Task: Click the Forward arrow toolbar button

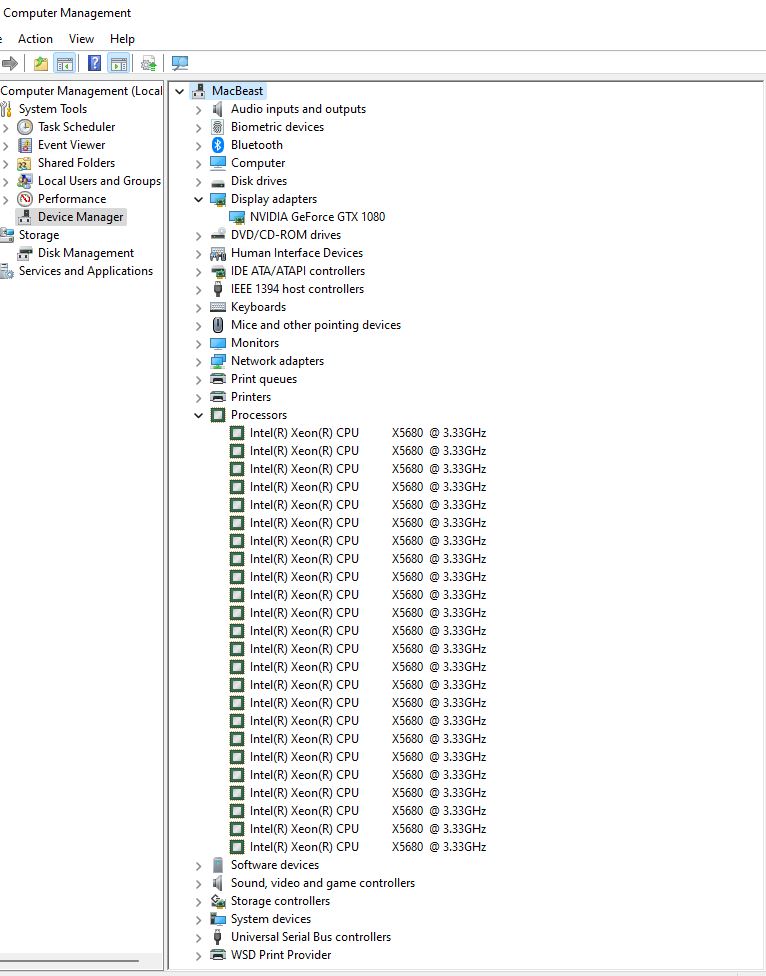Action: point(9,63)
